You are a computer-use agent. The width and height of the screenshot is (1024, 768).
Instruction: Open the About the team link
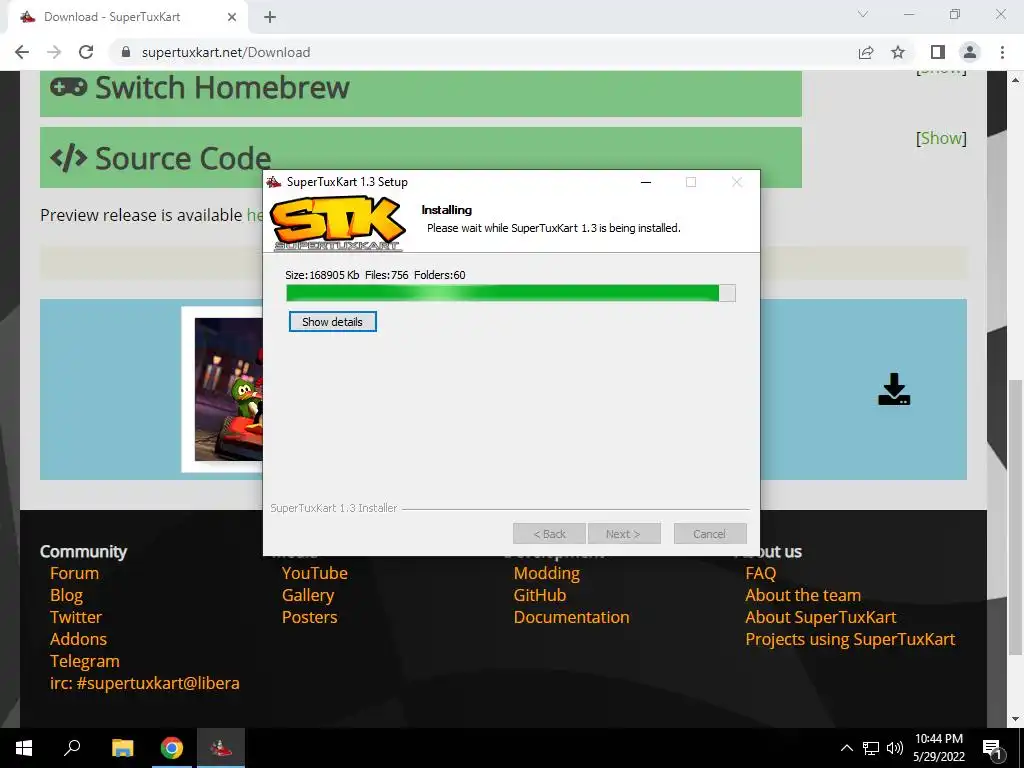click(x=803, y=596)
